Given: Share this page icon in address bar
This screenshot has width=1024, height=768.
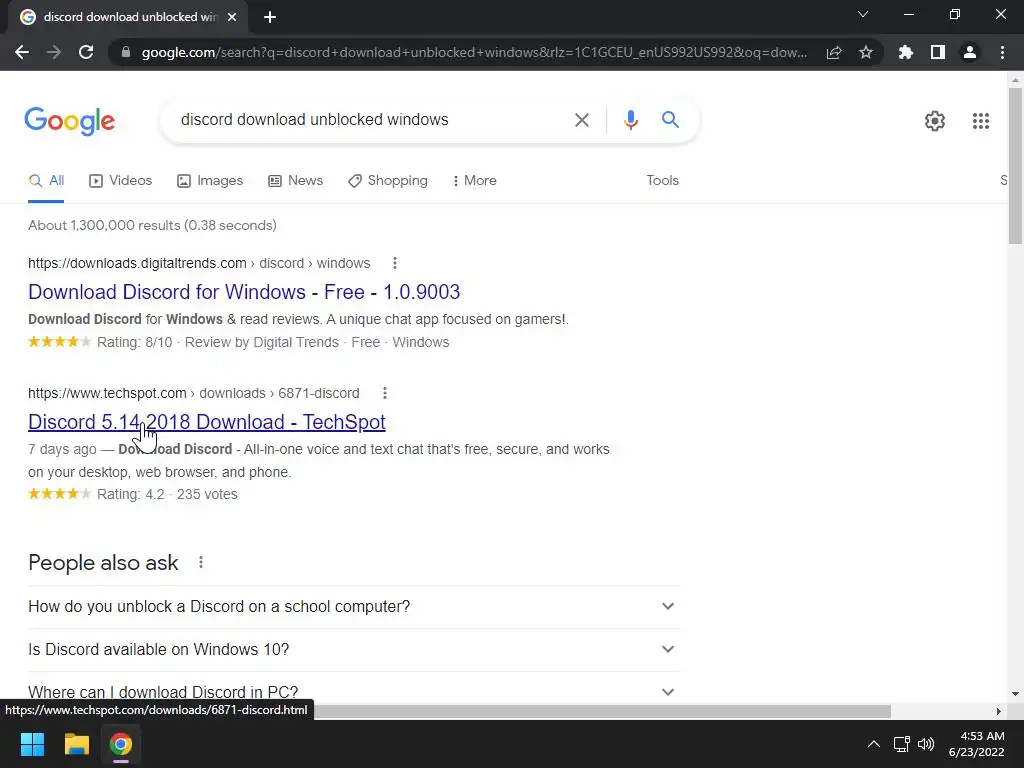Looking at the screenshot, I should point(834,52).
